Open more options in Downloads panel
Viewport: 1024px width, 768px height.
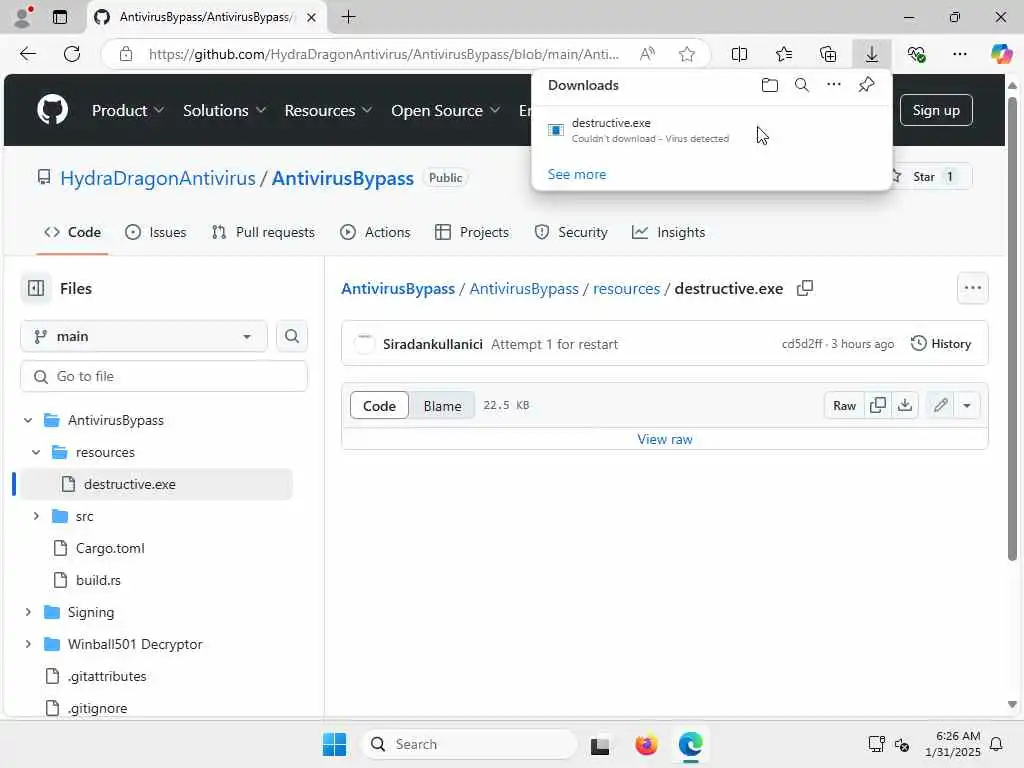click(x=834, y=85)
